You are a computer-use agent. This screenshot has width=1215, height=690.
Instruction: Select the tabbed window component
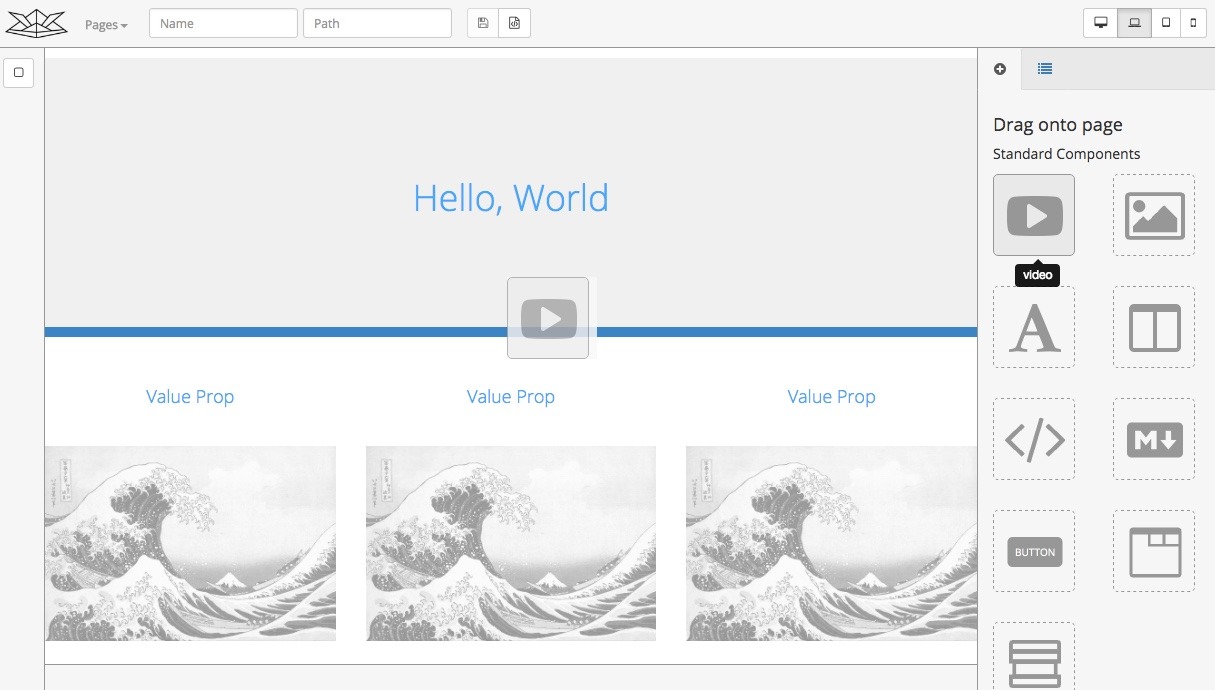click(x=1153, y=551)
